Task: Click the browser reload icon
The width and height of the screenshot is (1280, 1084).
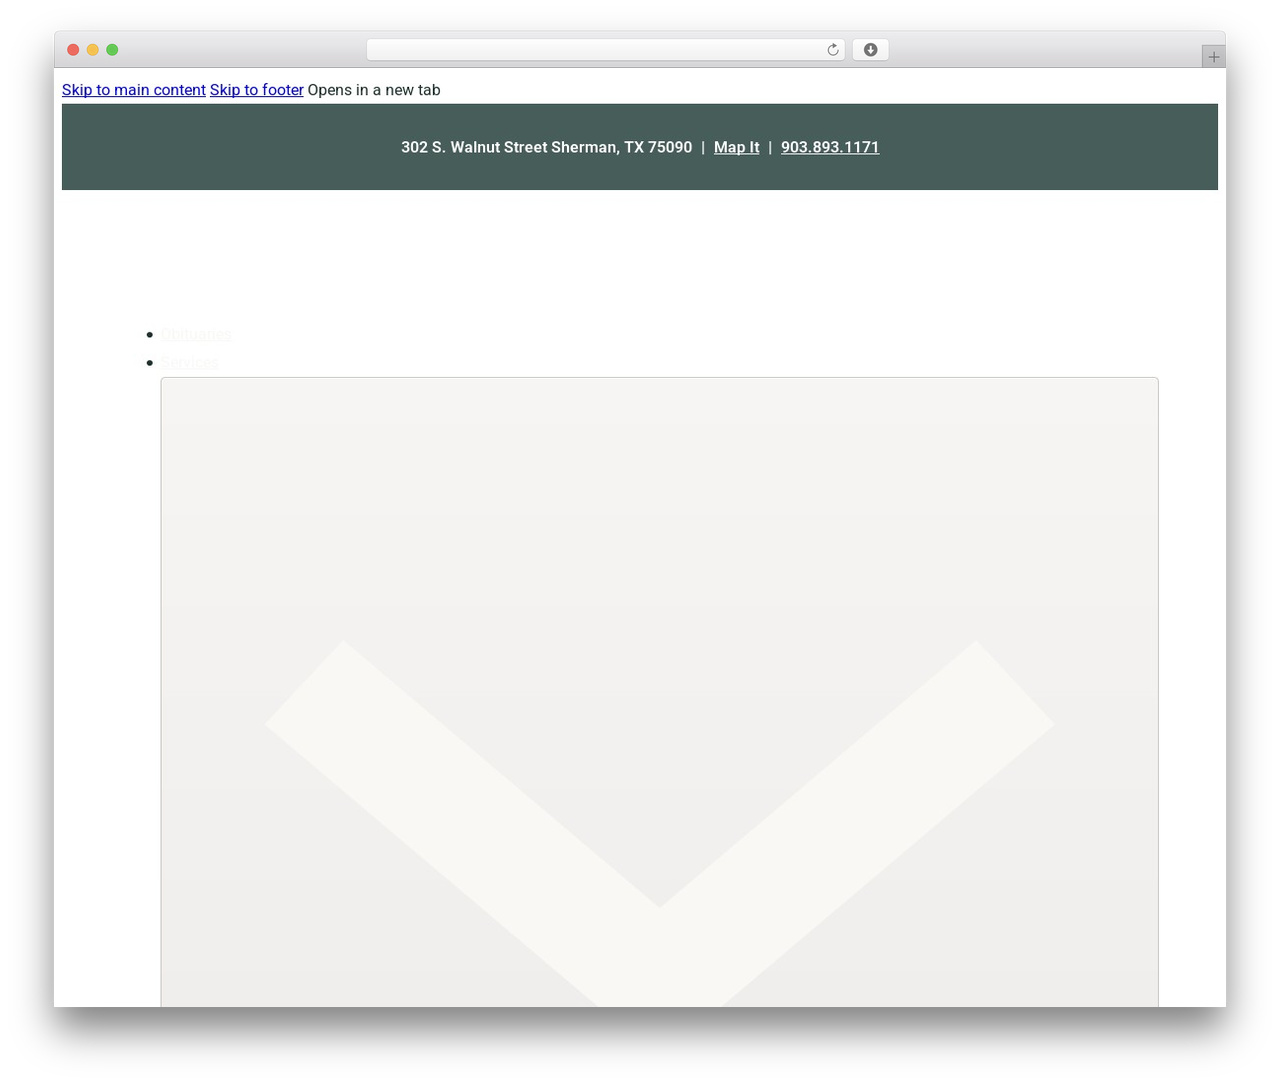Action: [x=832, y=50]
